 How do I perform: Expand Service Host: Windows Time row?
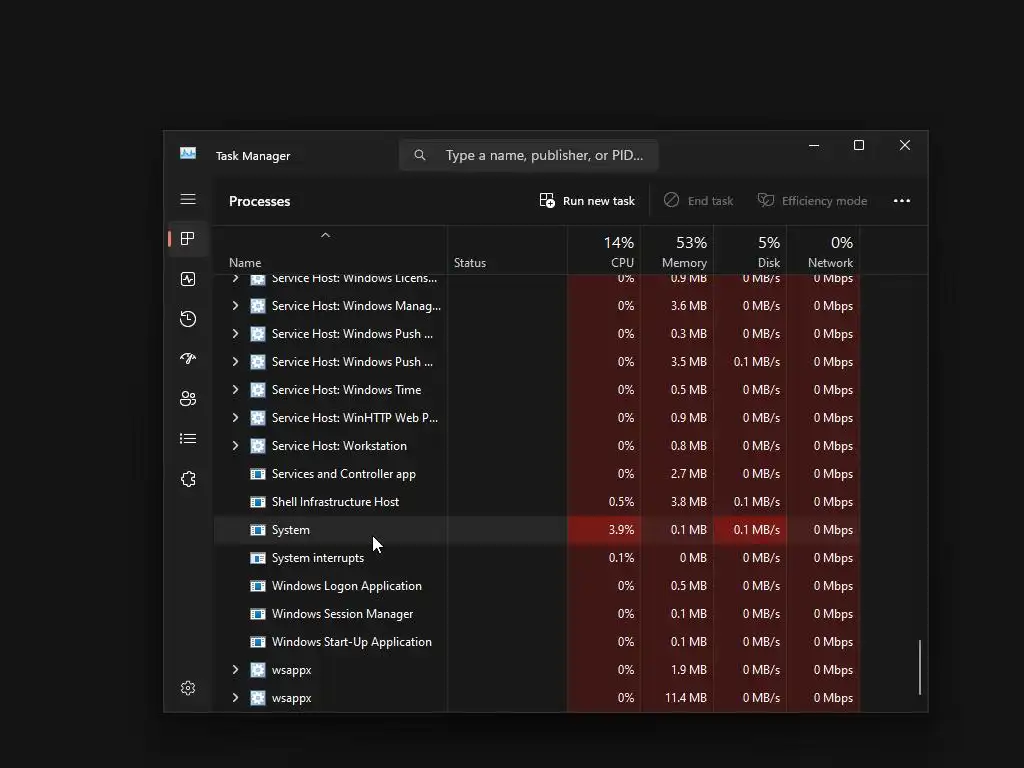coord(235,390)
